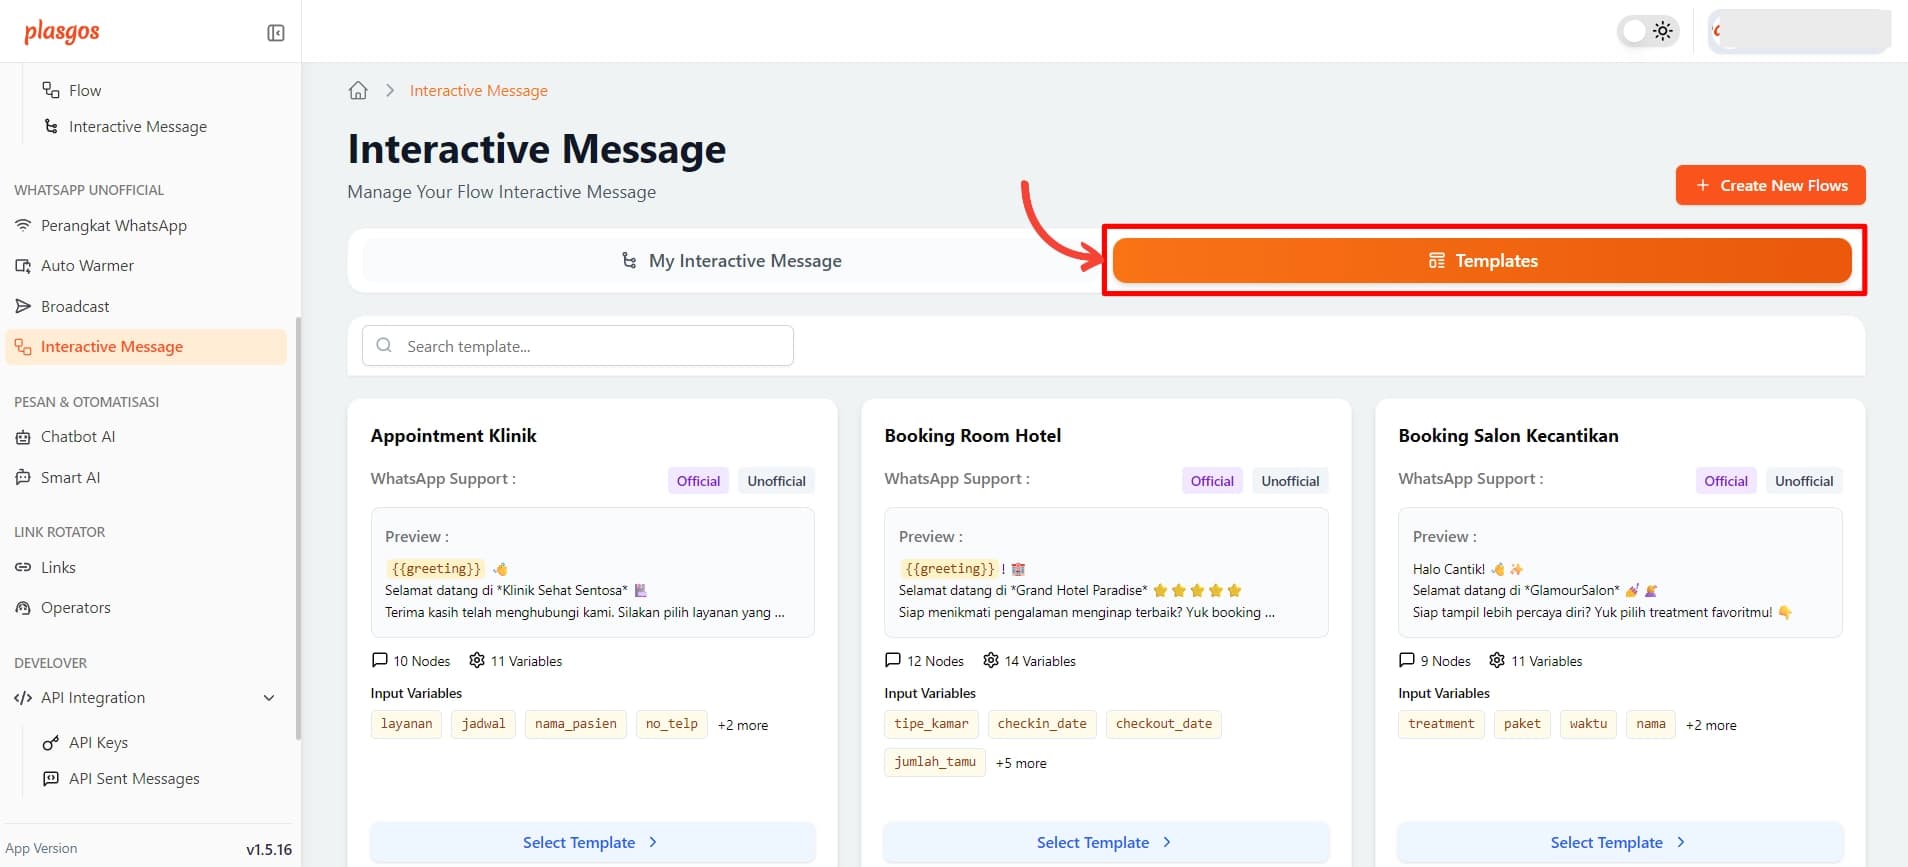The image size is (1908, 867).
Task: Click the Booking Room Hotel card title
Action: 972,436
